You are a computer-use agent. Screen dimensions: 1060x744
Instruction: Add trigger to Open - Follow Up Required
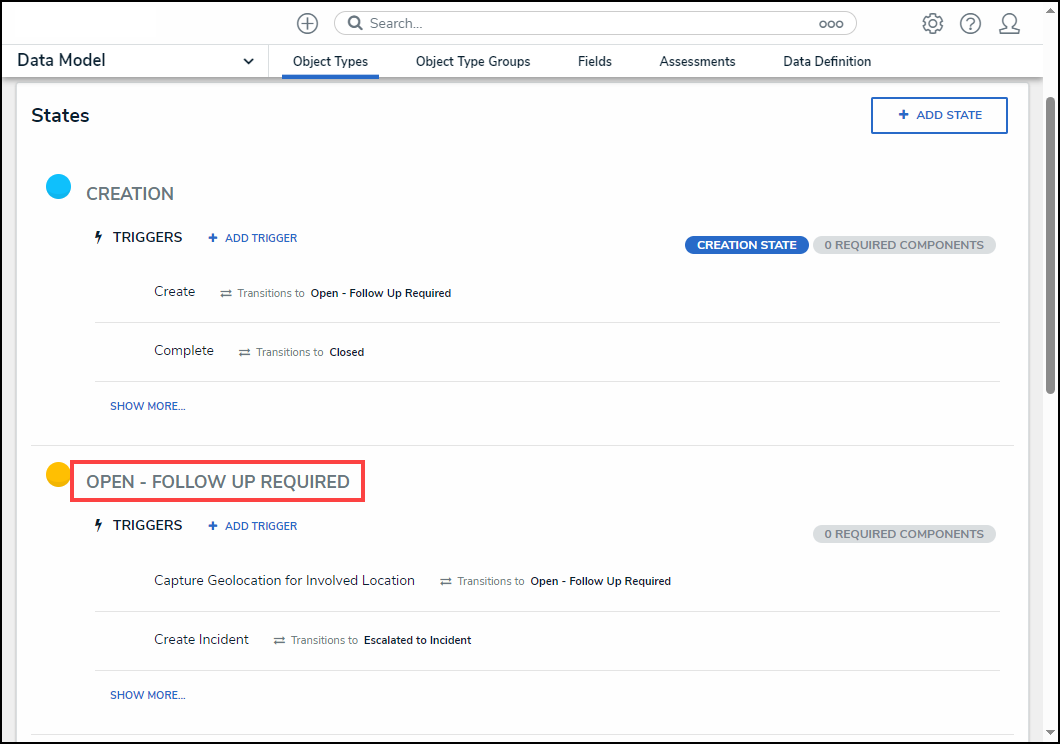point(252,526)
